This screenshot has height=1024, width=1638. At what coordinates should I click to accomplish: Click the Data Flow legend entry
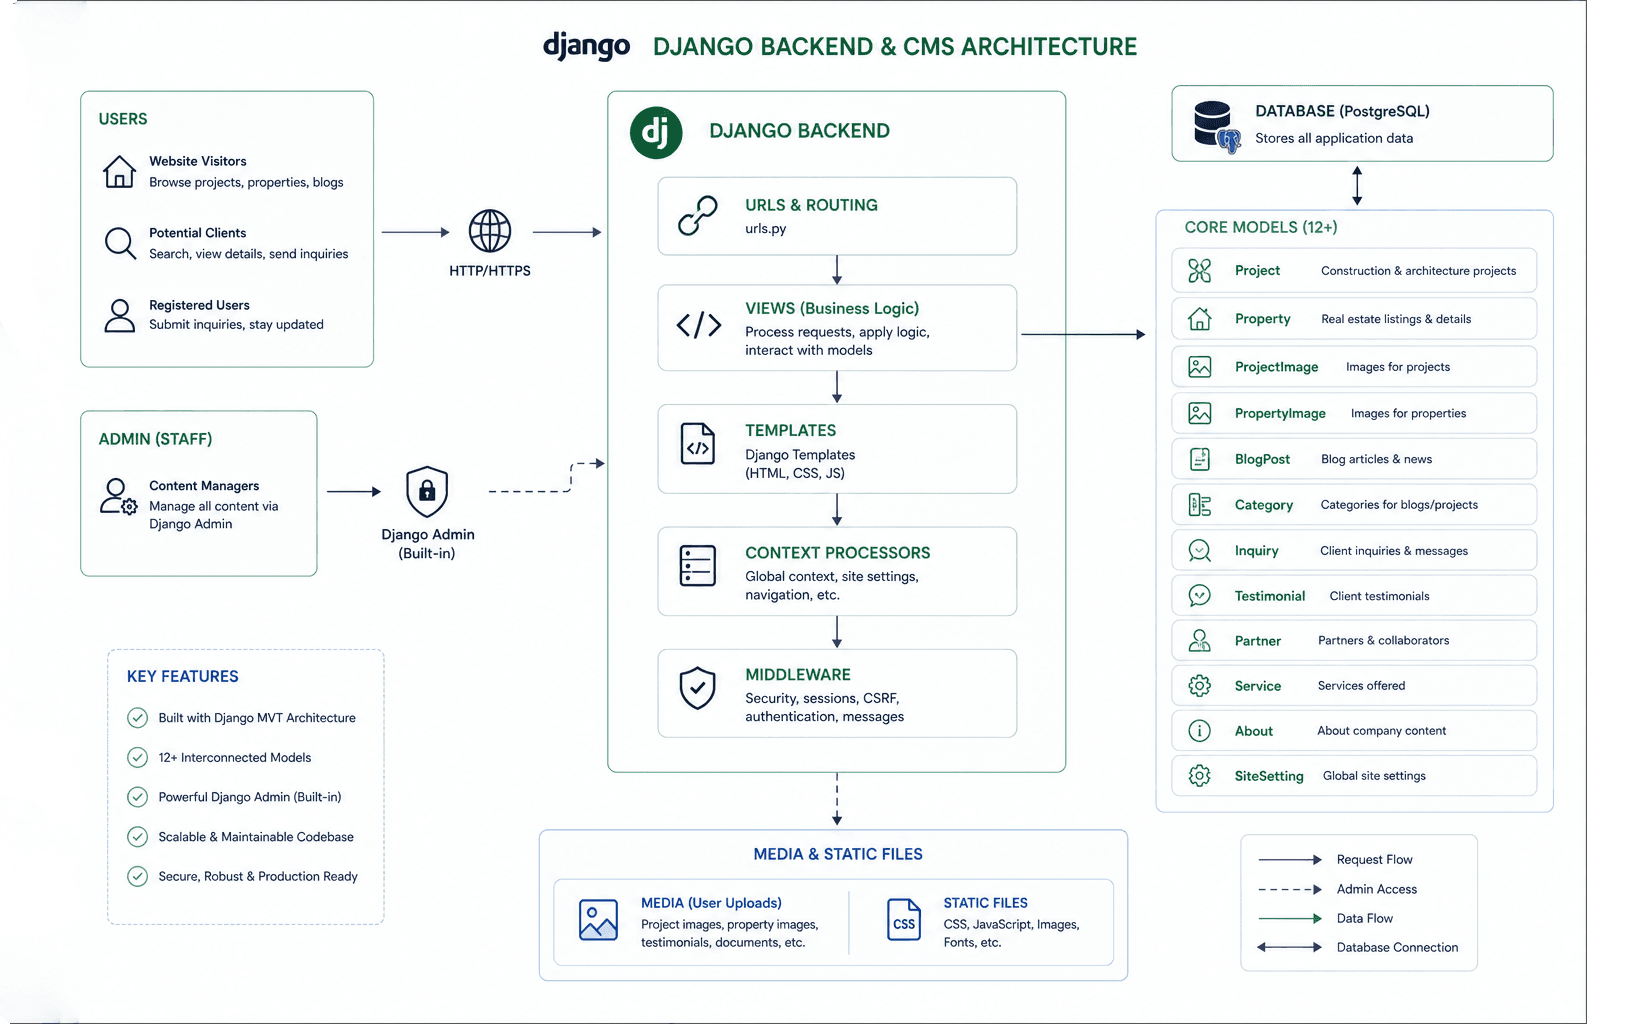1326,918
